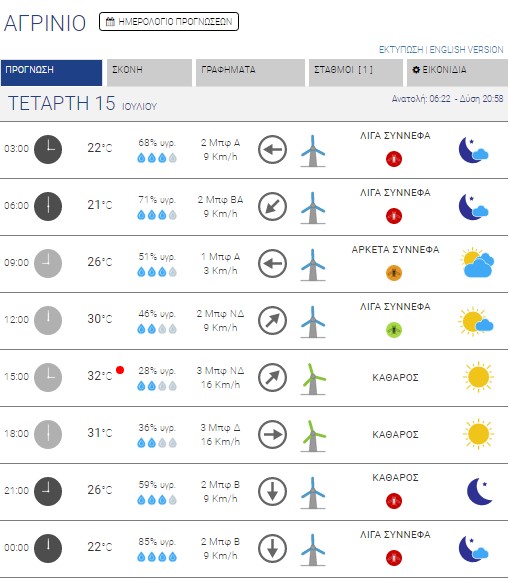Switch to the ΣΚΟΝΗ tab
509x578 pixels.
149,73
